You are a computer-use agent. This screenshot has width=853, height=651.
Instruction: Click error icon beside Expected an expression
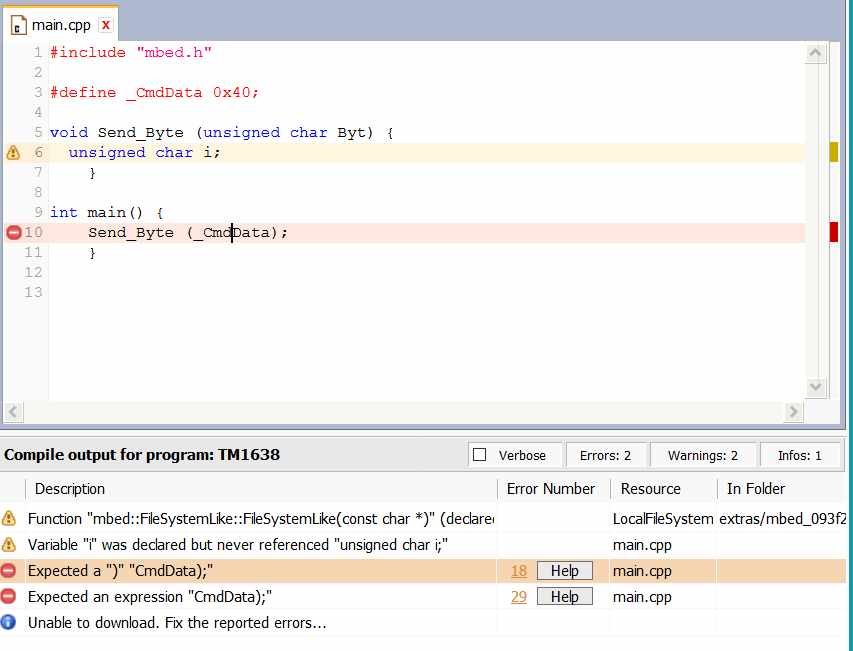pos(9,596)
